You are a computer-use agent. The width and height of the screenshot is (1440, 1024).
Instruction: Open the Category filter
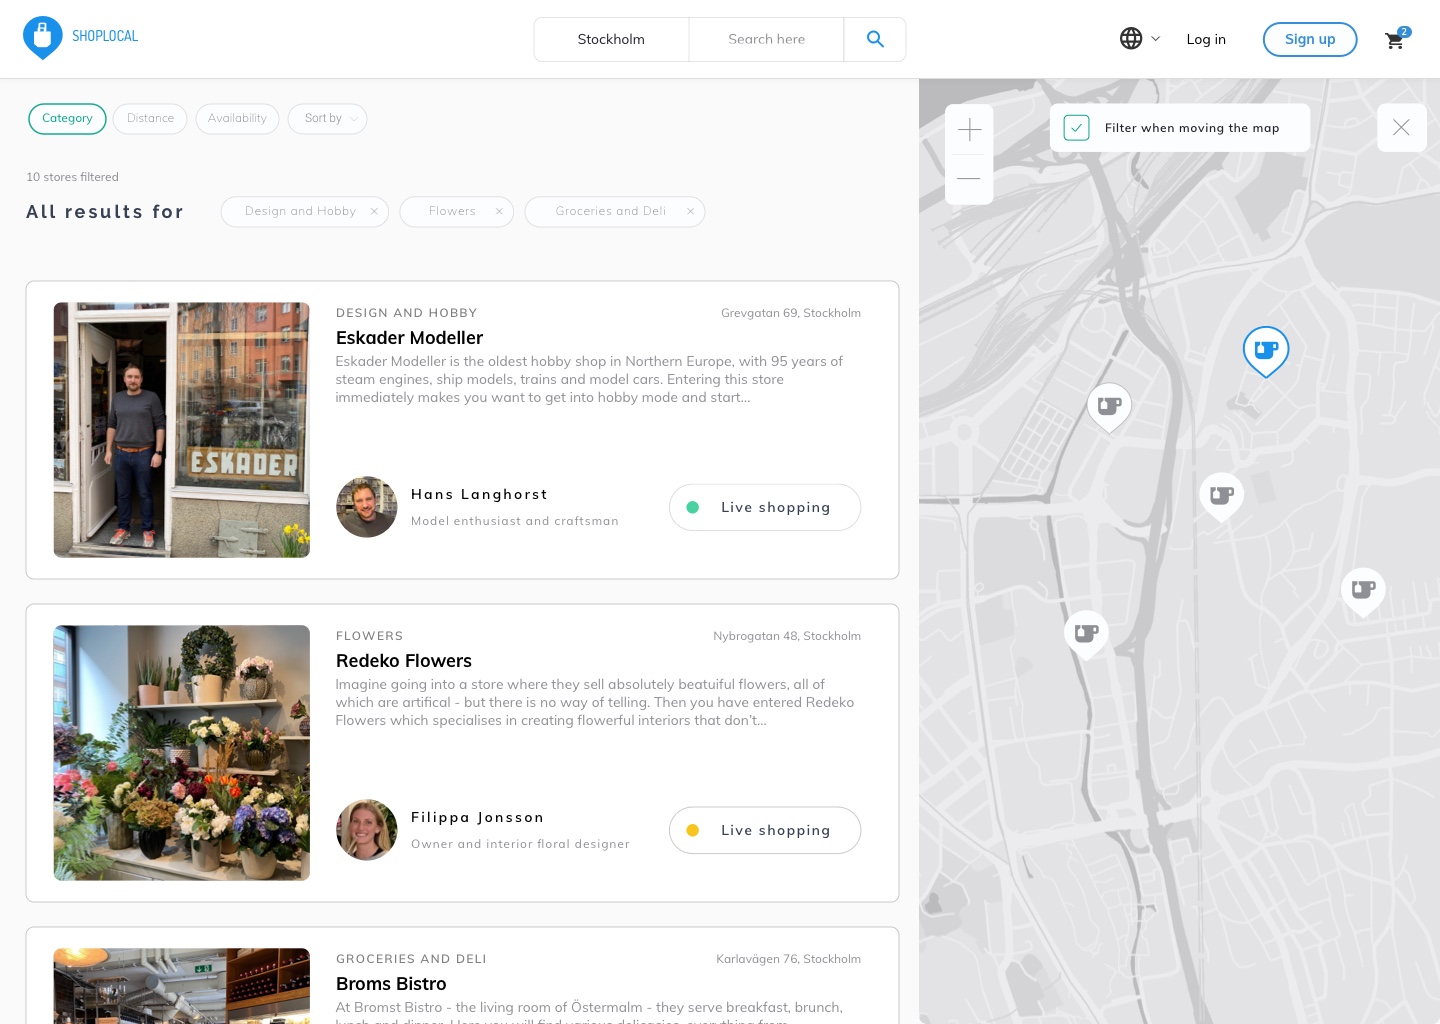tap(67, 119)
